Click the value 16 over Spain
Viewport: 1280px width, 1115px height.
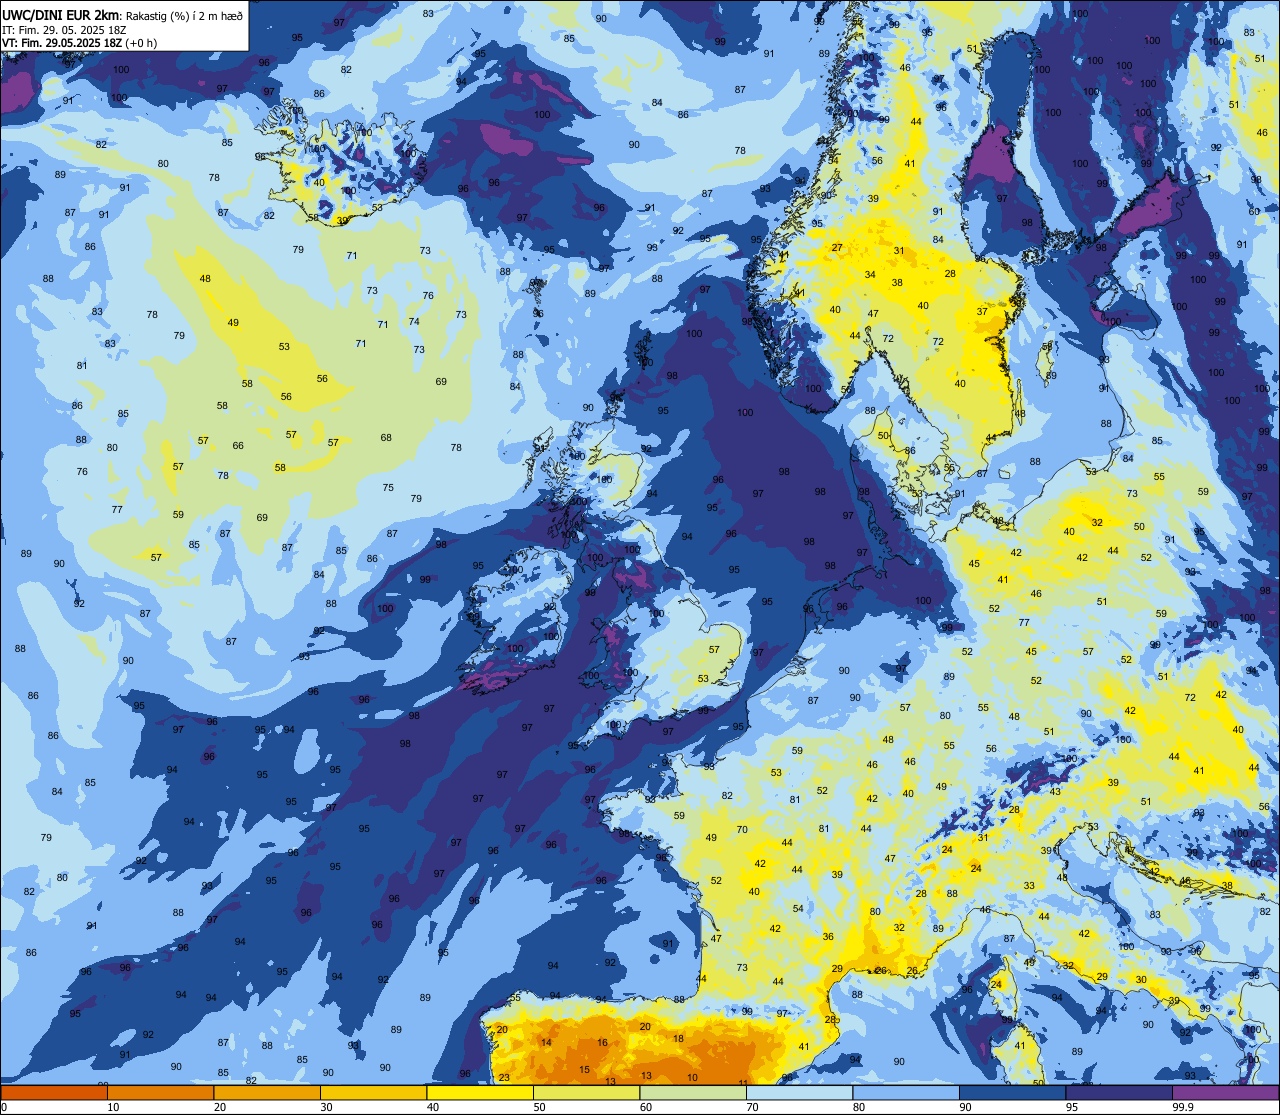pos(602,1042)
